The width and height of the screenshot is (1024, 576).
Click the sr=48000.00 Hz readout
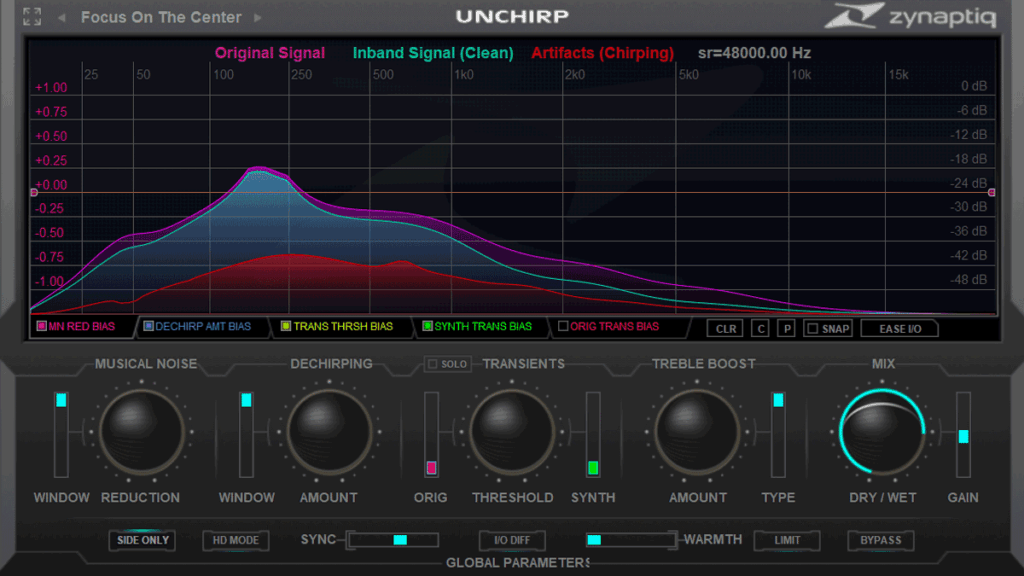(x=754, y=53)
